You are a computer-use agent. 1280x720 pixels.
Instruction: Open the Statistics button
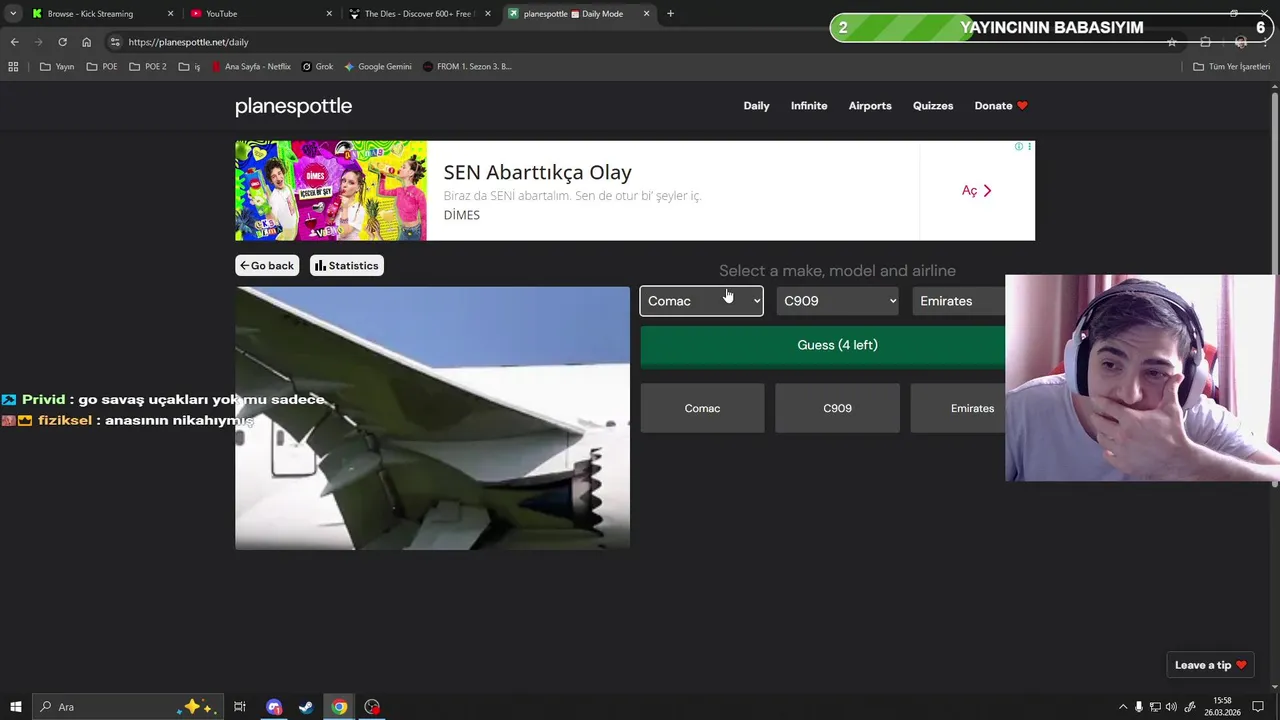[346, 265]
